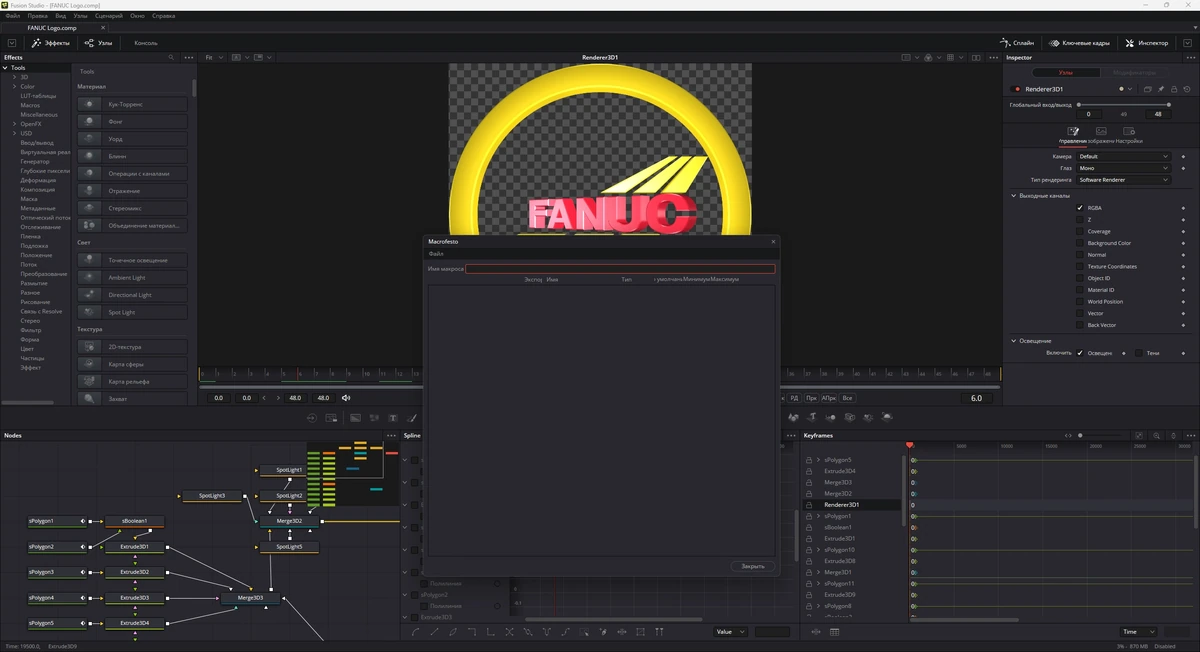Collapse the Освещение section
1200x652 pixels.
point(1013,341)
